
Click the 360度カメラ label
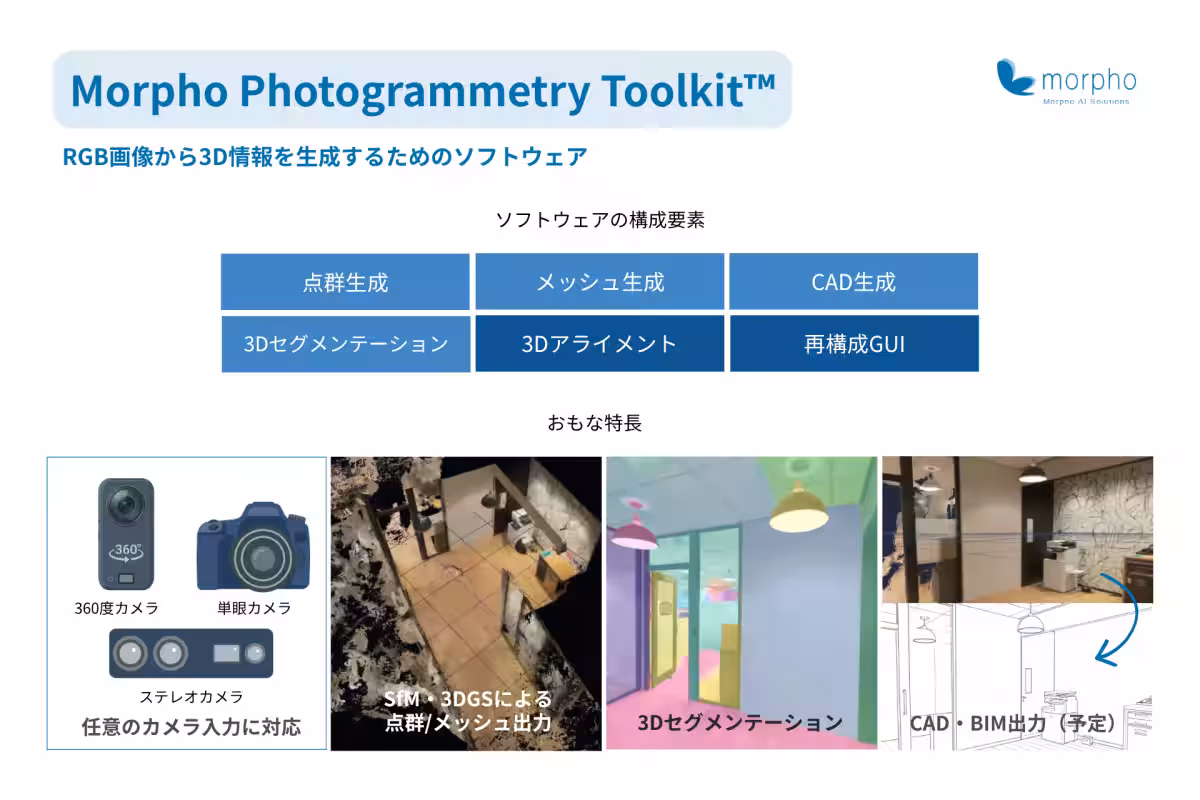(x=116, y=608)
